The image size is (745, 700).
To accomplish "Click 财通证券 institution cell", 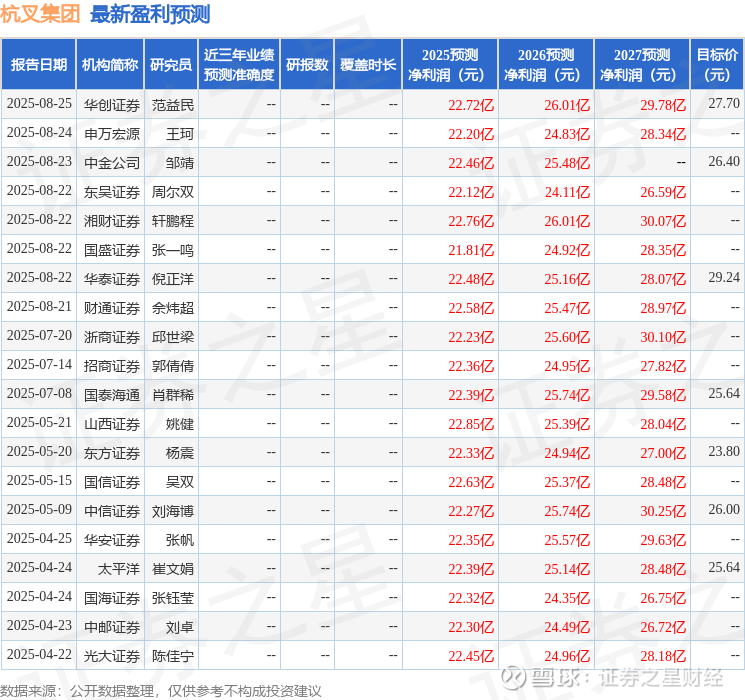I will 112,308.
